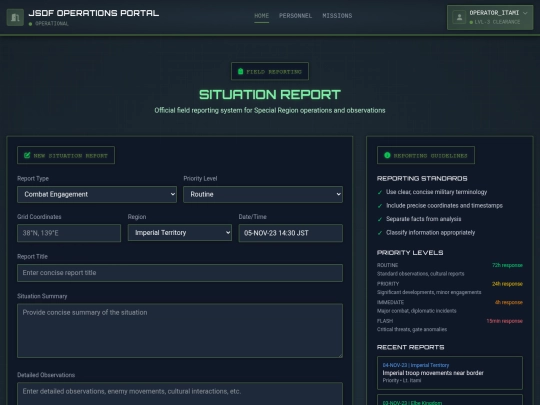540x405 pixels.
Task: Click the Reporting Guidelines info icon
Action: [387, 155]
